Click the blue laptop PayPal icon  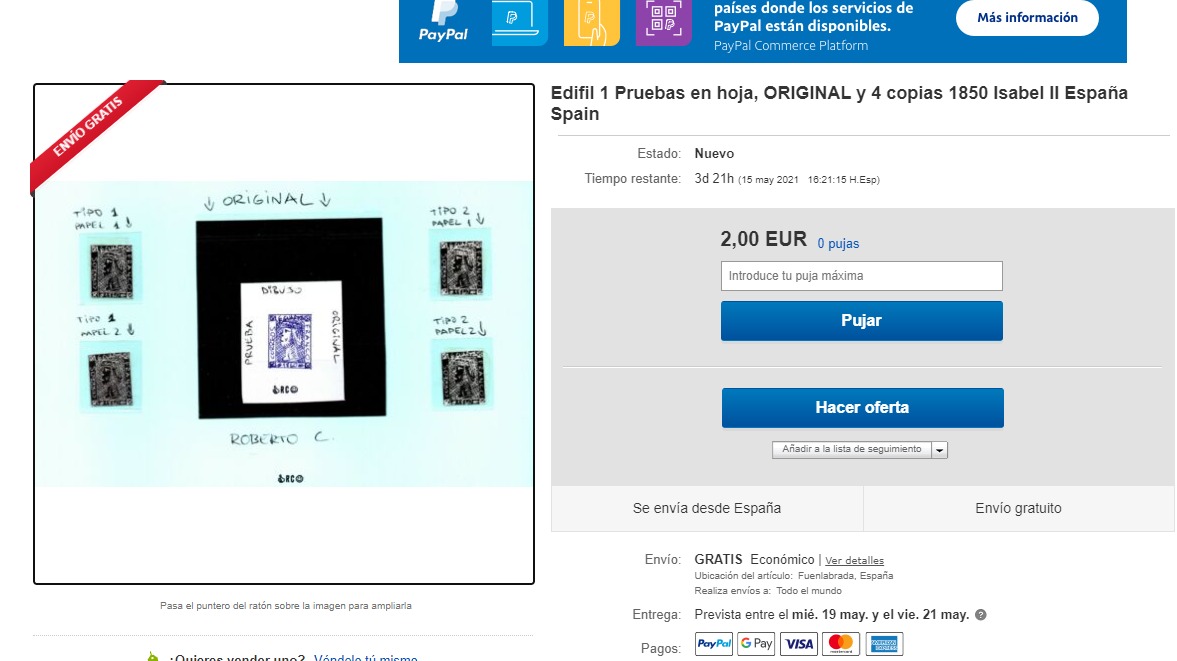[519, 23]
